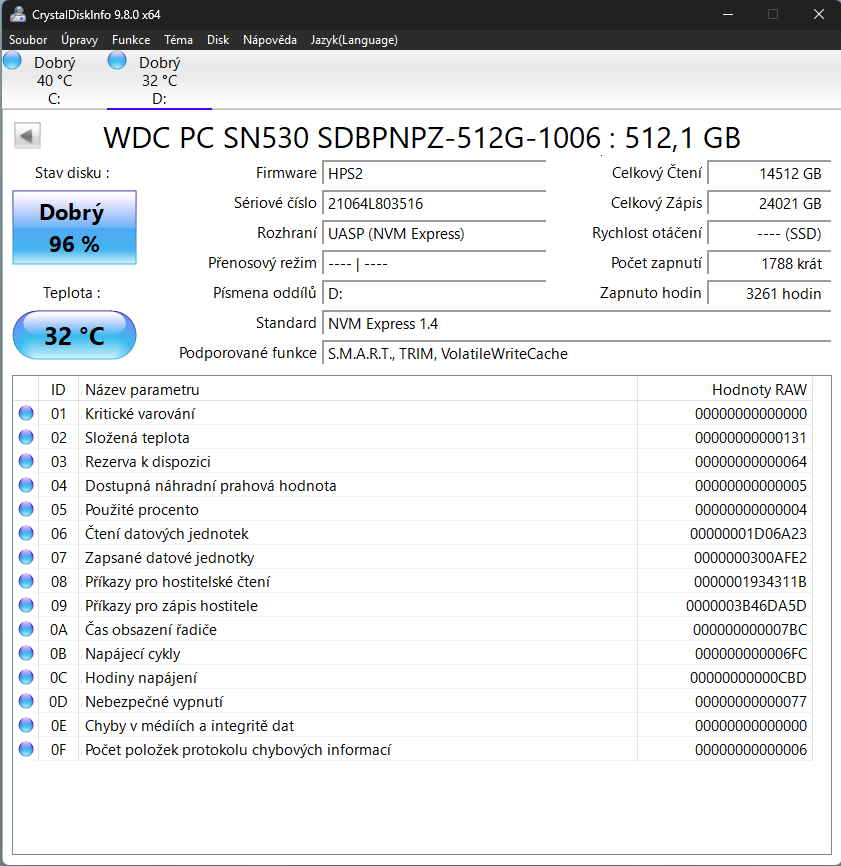
Task: Select the Složená teplota row text
Action: click(x=137, y=437)
